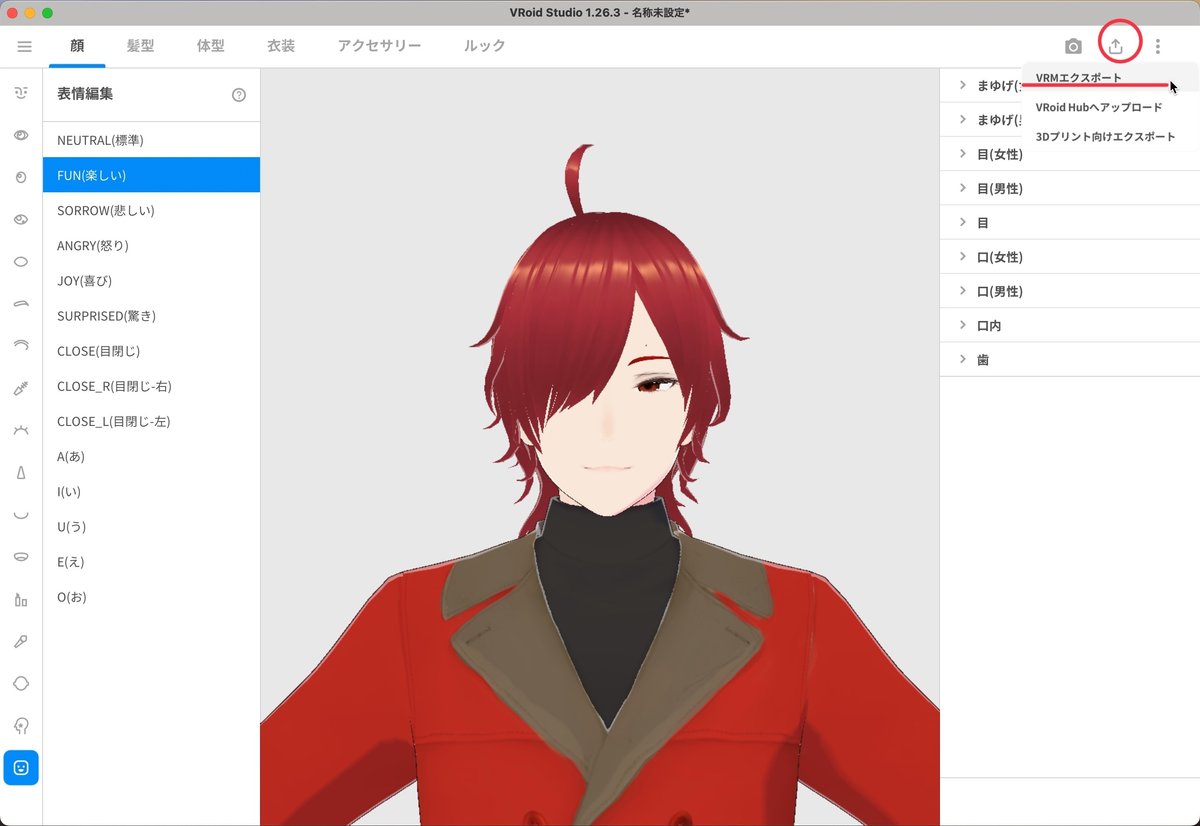
Task: Open the hamburger menu at top left
Action: 24,45
